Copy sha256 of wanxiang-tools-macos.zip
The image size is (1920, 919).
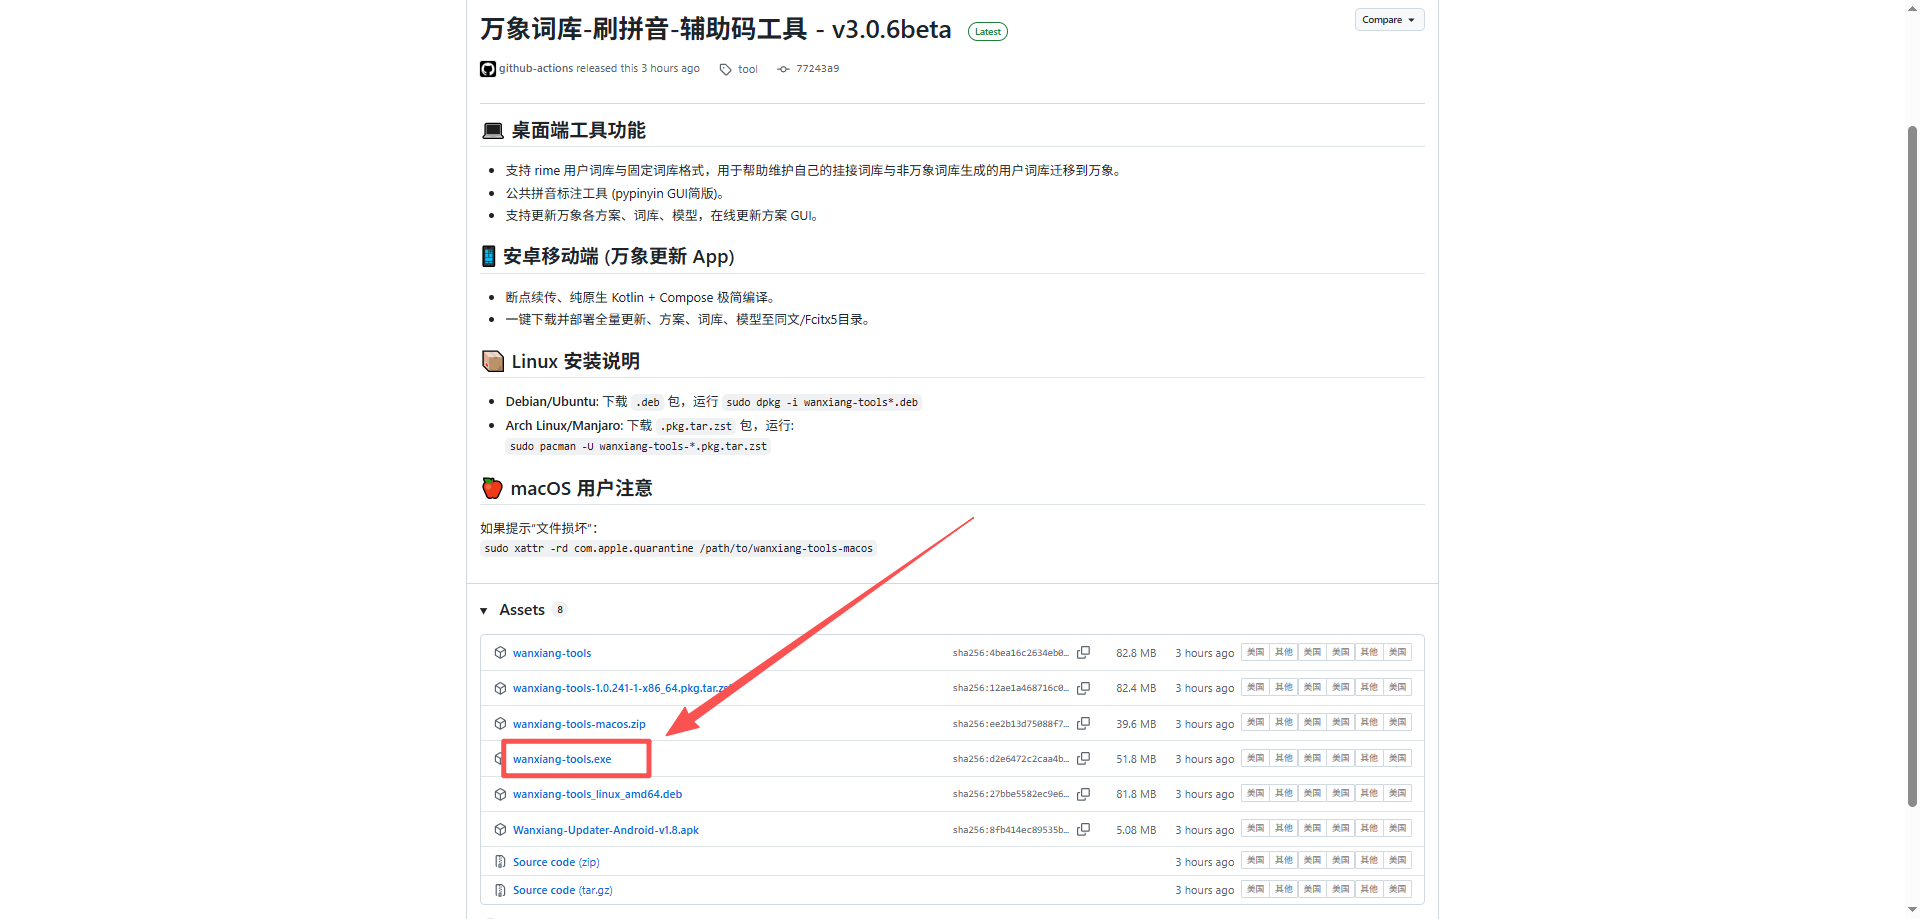tap(1083, 723)
